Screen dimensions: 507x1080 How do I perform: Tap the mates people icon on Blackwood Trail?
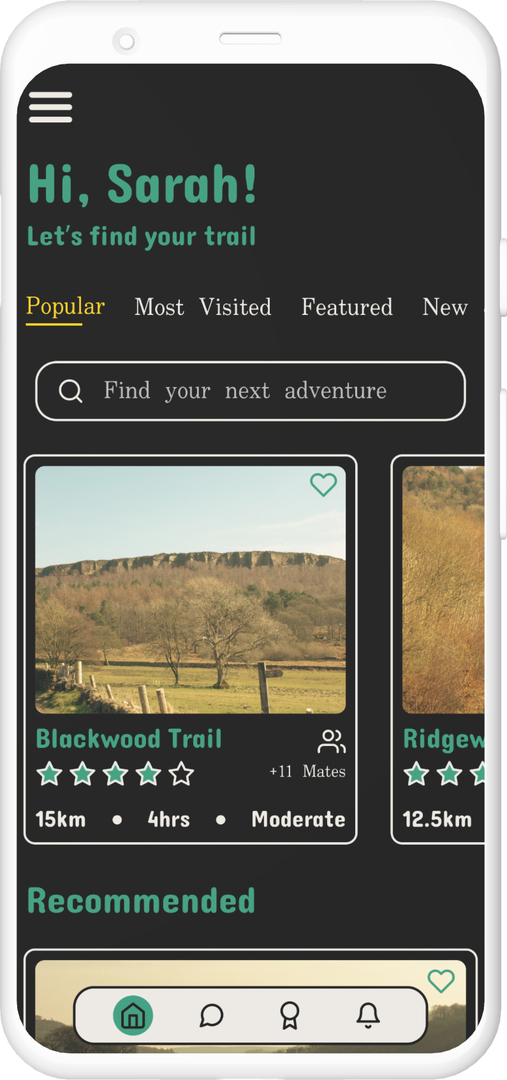331,742
